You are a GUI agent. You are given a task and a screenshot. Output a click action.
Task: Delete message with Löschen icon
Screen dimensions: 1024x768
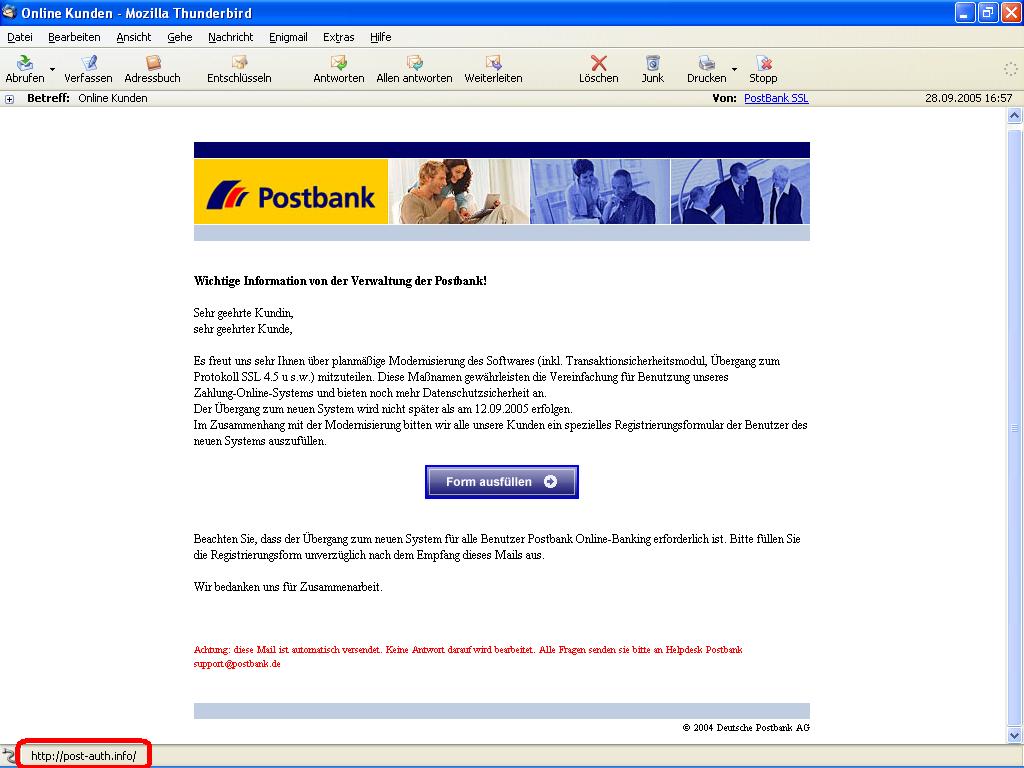[x=599, y=63]
